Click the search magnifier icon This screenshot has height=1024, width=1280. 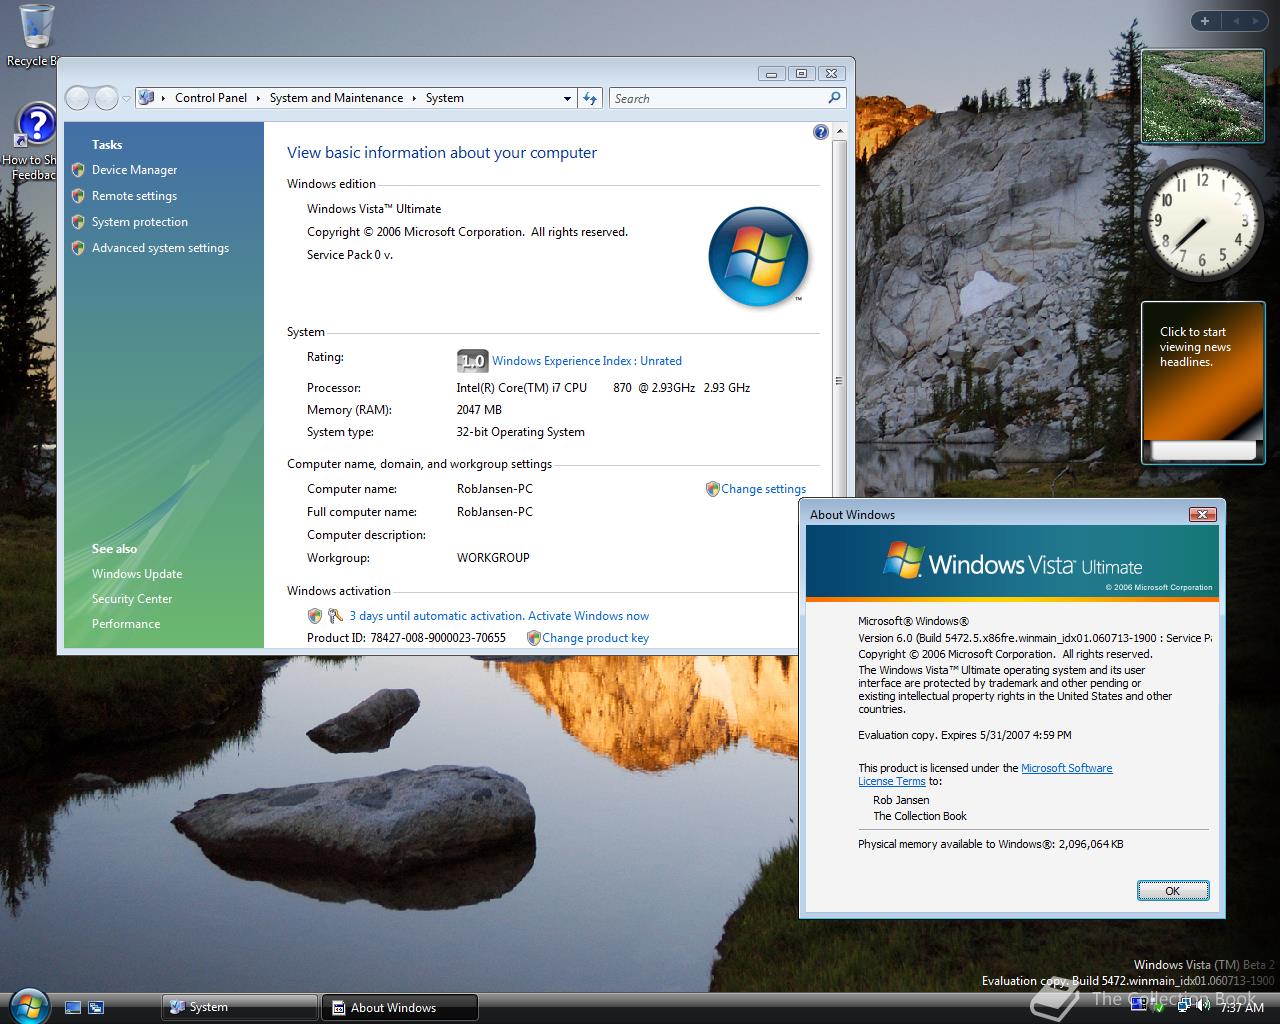coord(834,98)
